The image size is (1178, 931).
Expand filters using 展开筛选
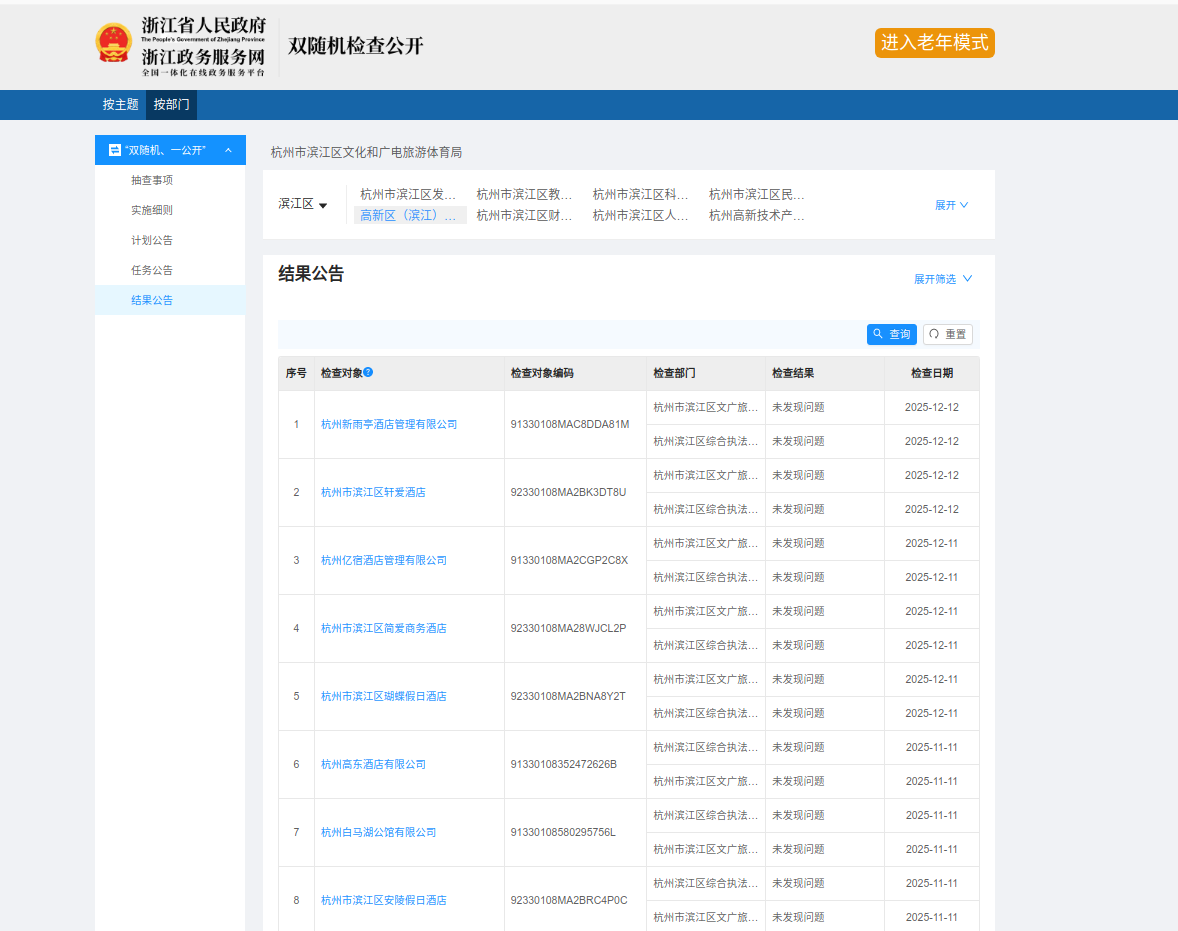tap(942, 279)
